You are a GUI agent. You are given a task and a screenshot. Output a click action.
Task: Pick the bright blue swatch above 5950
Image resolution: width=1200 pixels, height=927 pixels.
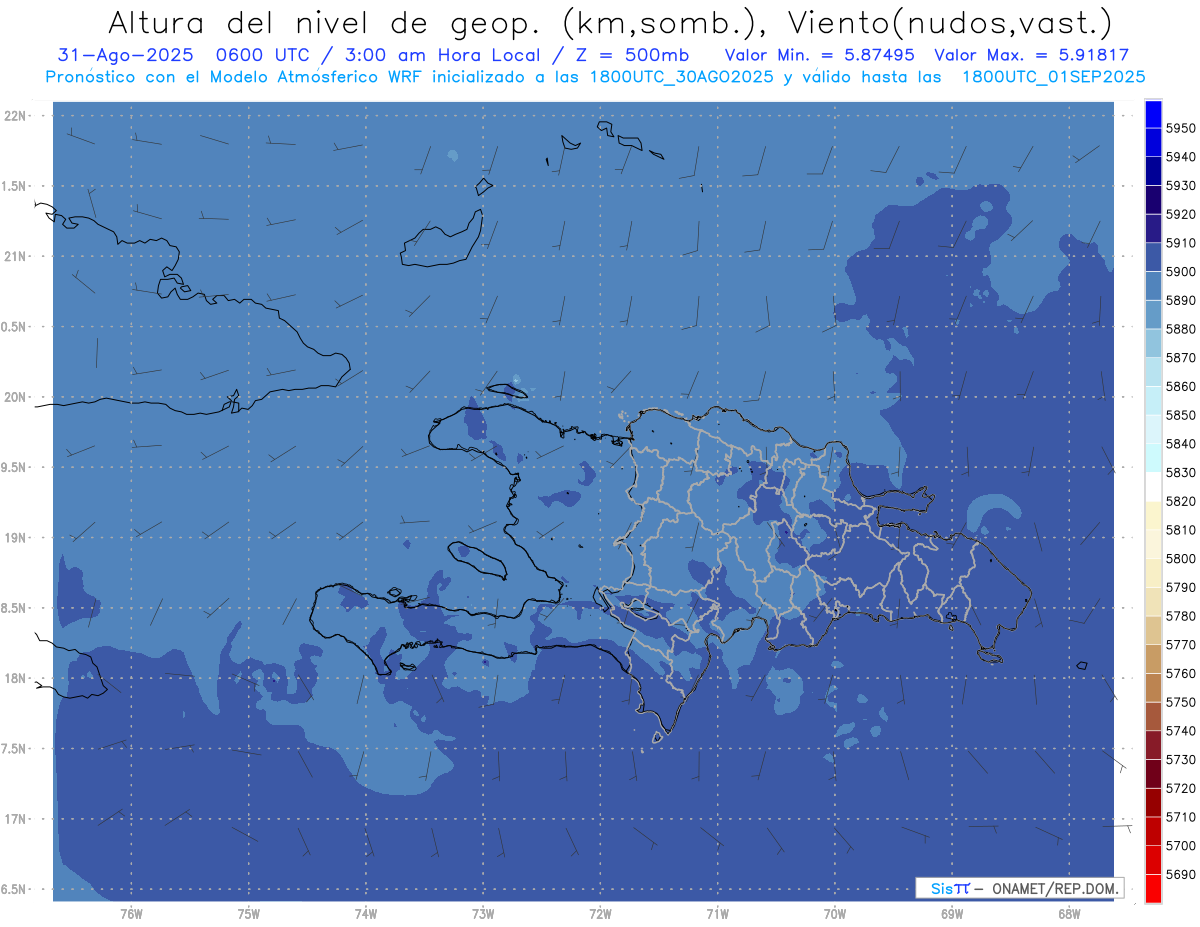(1153, 114)
